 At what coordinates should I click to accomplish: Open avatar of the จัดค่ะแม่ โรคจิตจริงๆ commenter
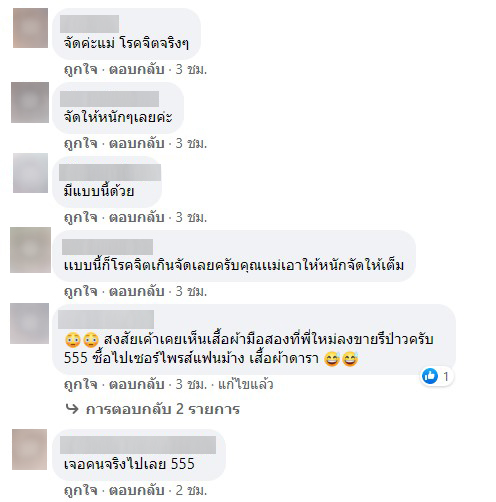30,28
